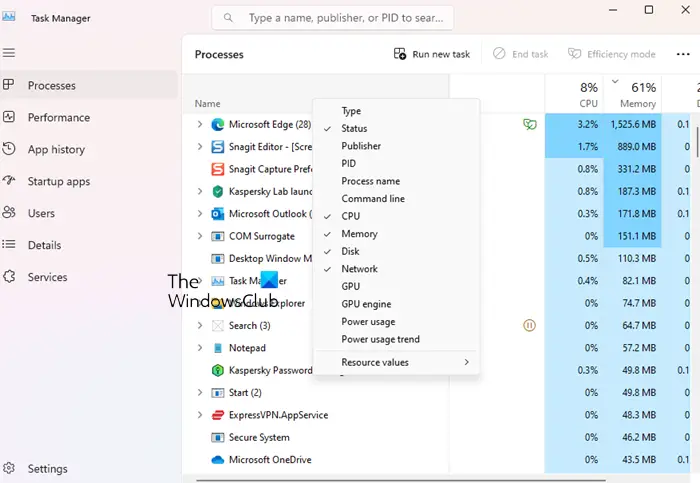The width and height of the screenshot is (700, 483).
Task: Click the efficiency leaf status icon for Edge
Action: (529, 124)
